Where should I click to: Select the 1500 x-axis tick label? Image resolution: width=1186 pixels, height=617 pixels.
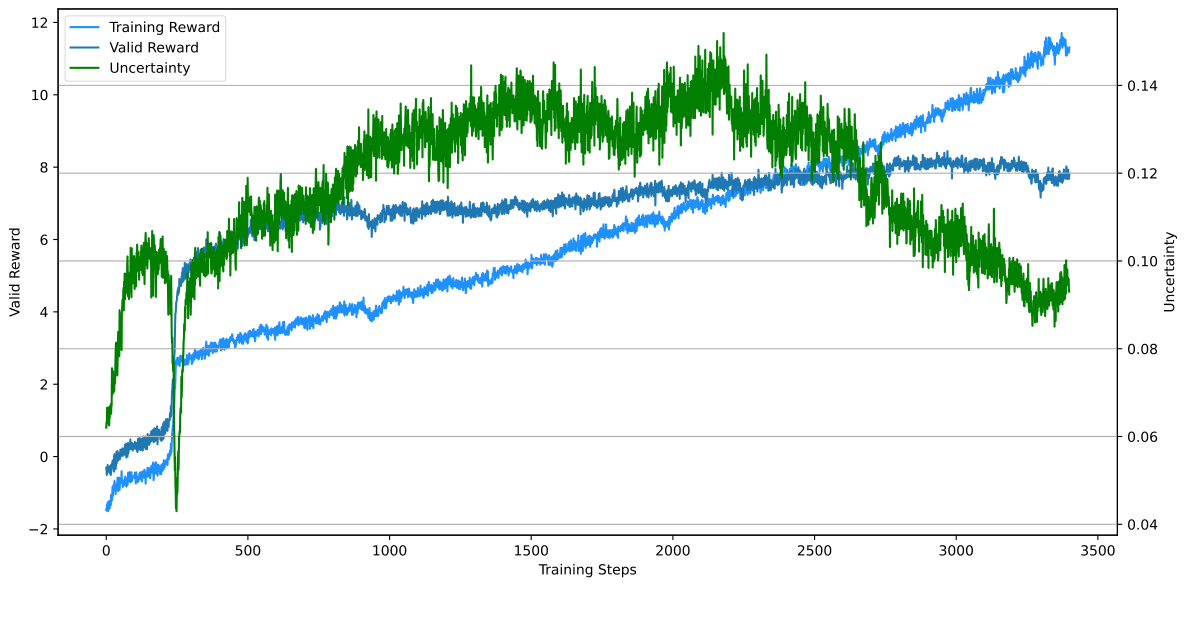[x=530, y=550]
